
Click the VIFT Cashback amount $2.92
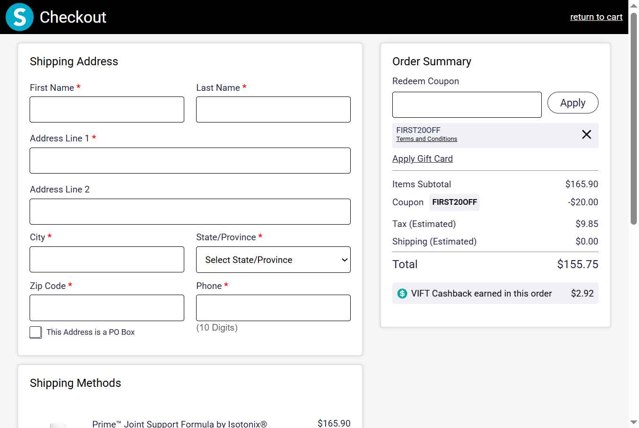pyautogui.click(x=582, y=293)
